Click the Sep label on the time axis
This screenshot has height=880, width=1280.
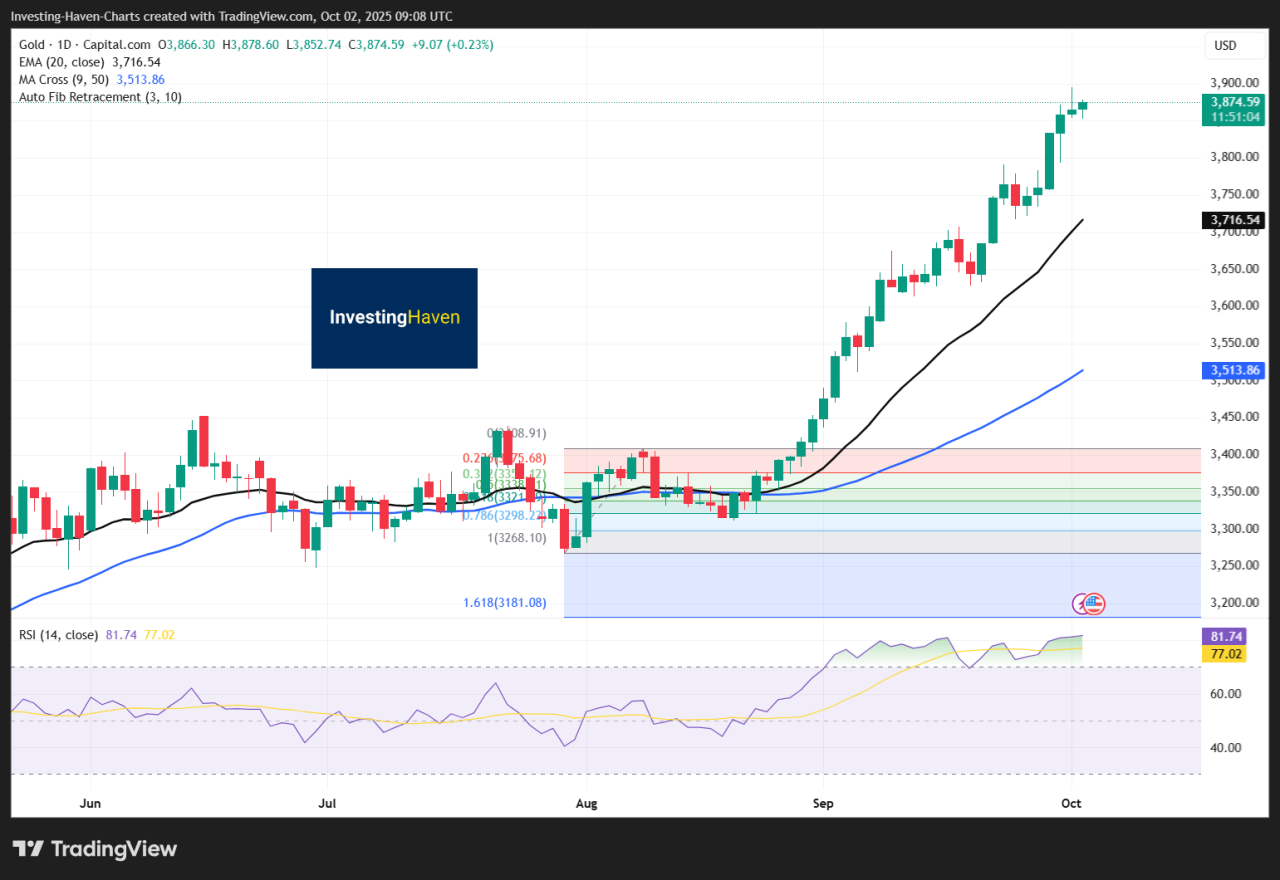pyautogui.click(x=822, y=803)
